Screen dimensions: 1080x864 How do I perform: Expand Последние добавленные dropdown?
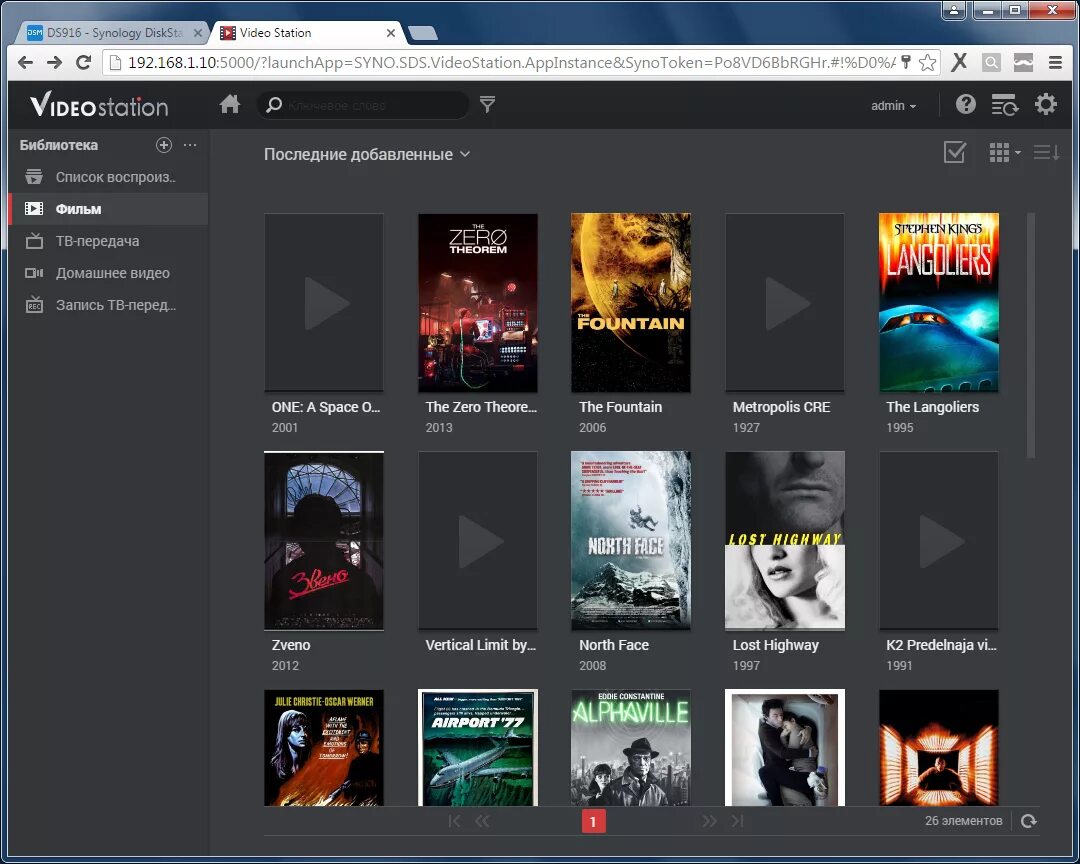coord(367,154)
